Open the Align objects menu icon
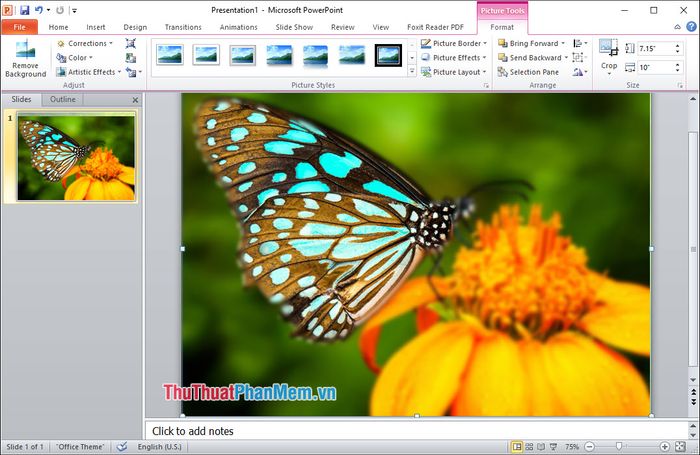Viewport: 700px width, 455px height. (x=580, y=43)
